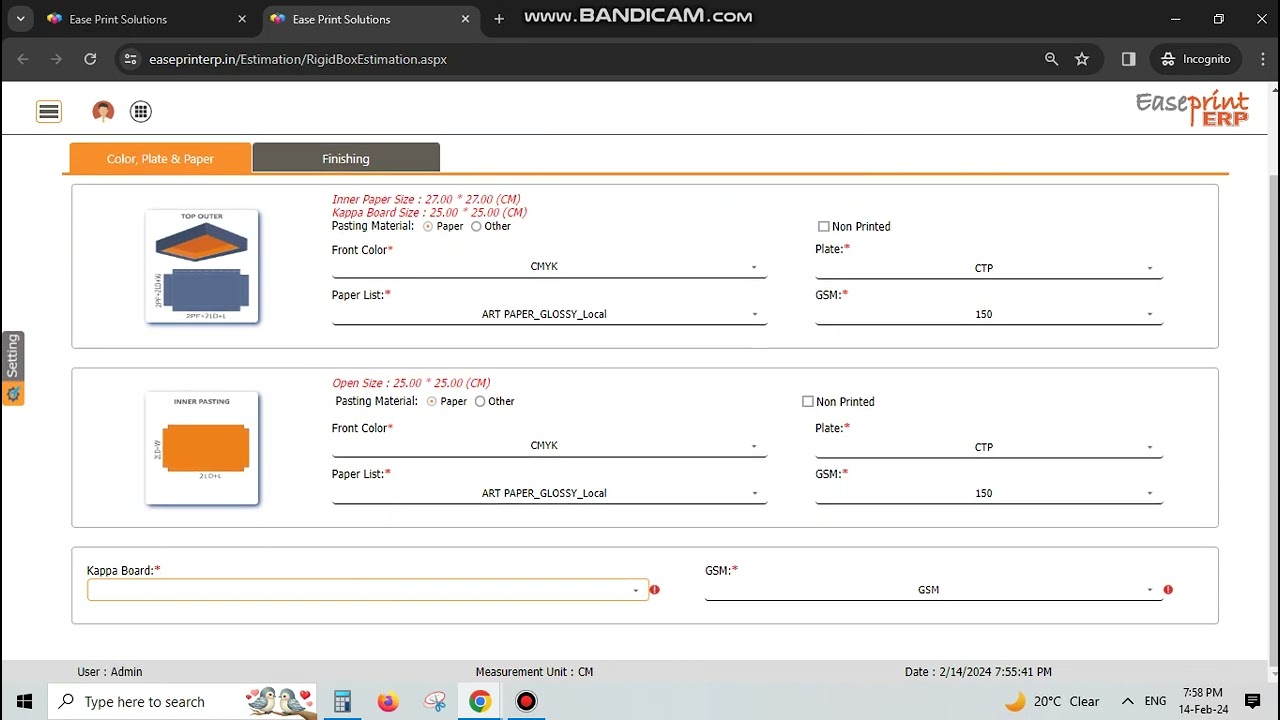Open Firefox from taskbar
Screen dimensions: 1280x720
click(388, 701)
